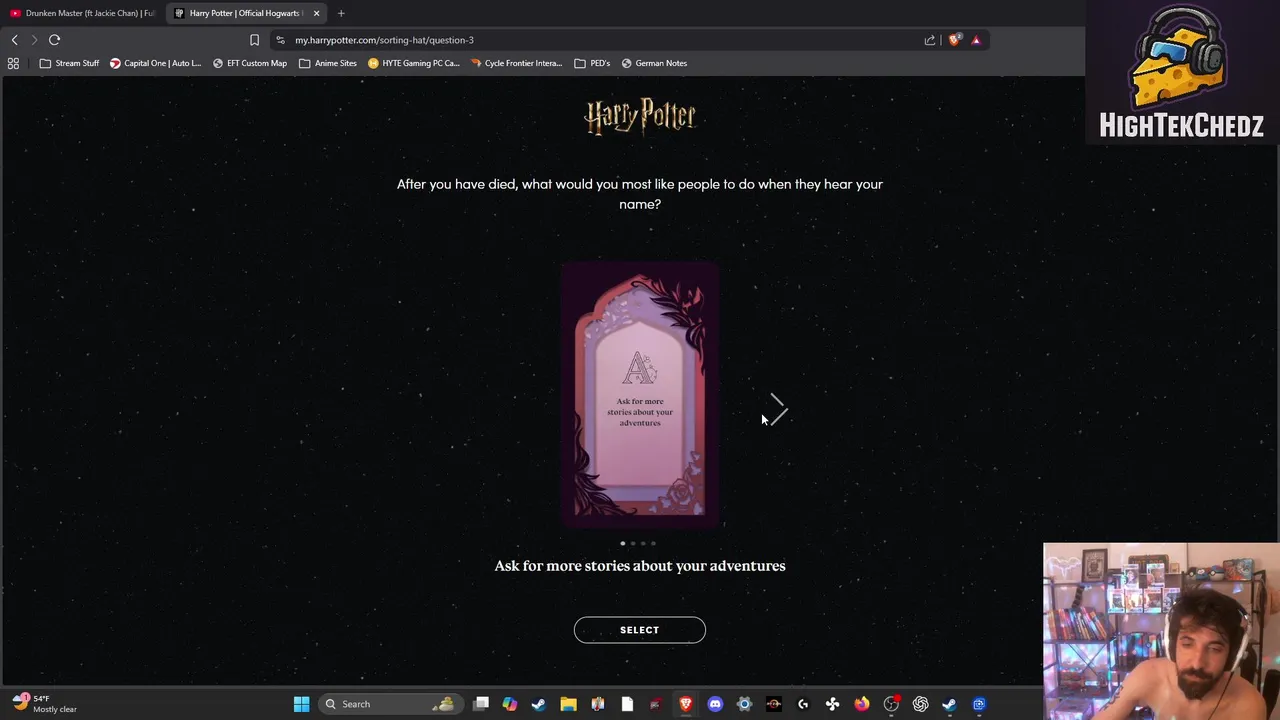Open Task View in the taskbar
The height and width of the screenshot is (720, 1280).
481,704
